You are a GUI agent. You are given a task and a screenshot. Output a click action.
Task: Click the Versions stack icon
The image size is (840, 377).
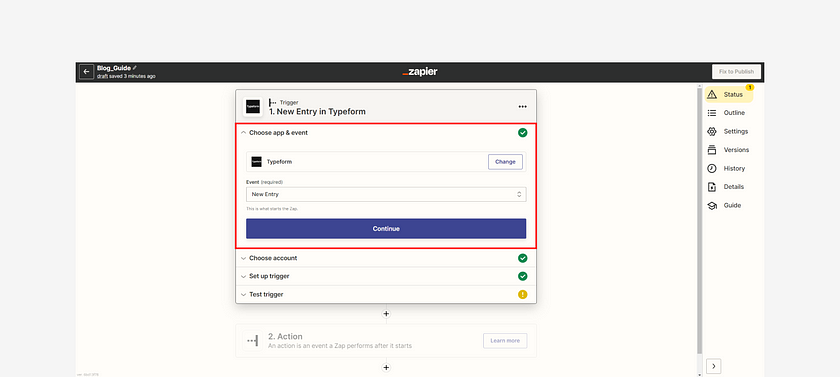712,150
